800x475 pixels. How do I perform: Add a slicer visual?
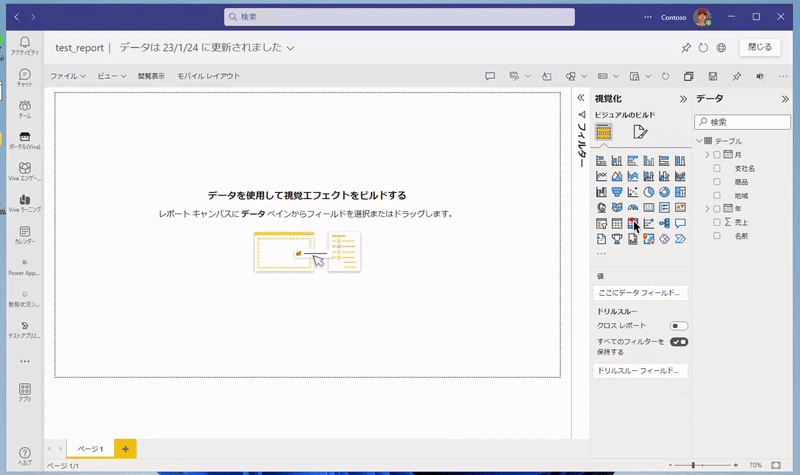pos(601,223)
